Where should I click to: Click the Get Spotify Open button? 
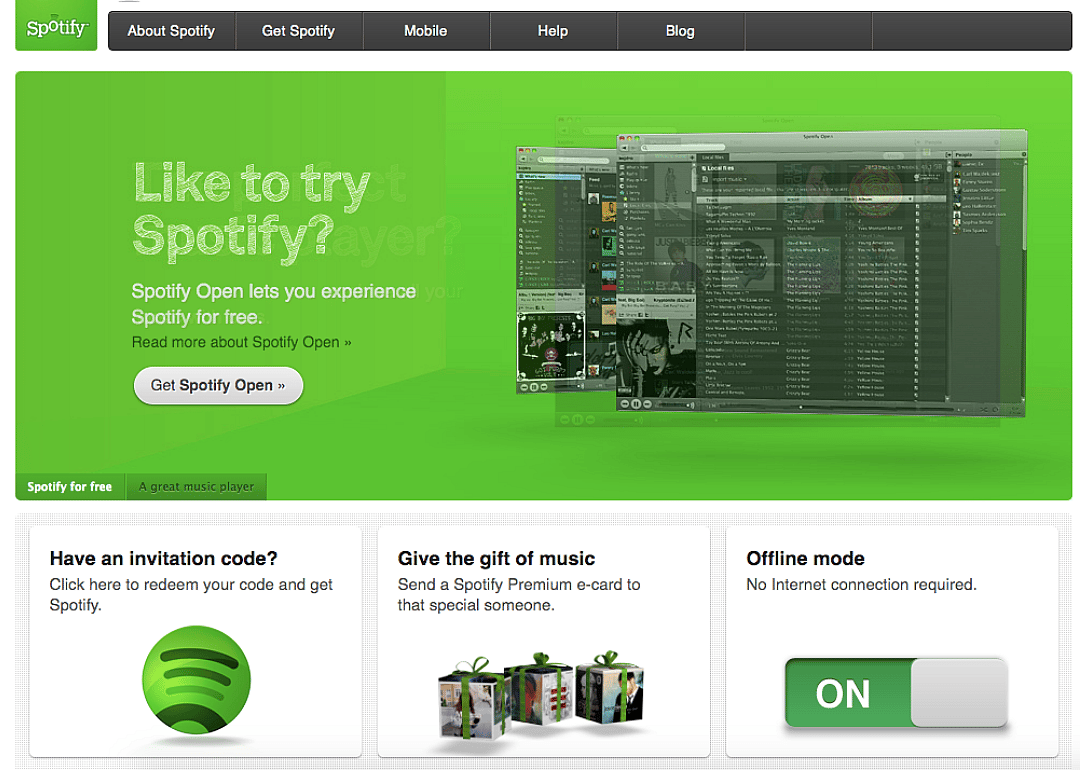(x=218, y=386)
